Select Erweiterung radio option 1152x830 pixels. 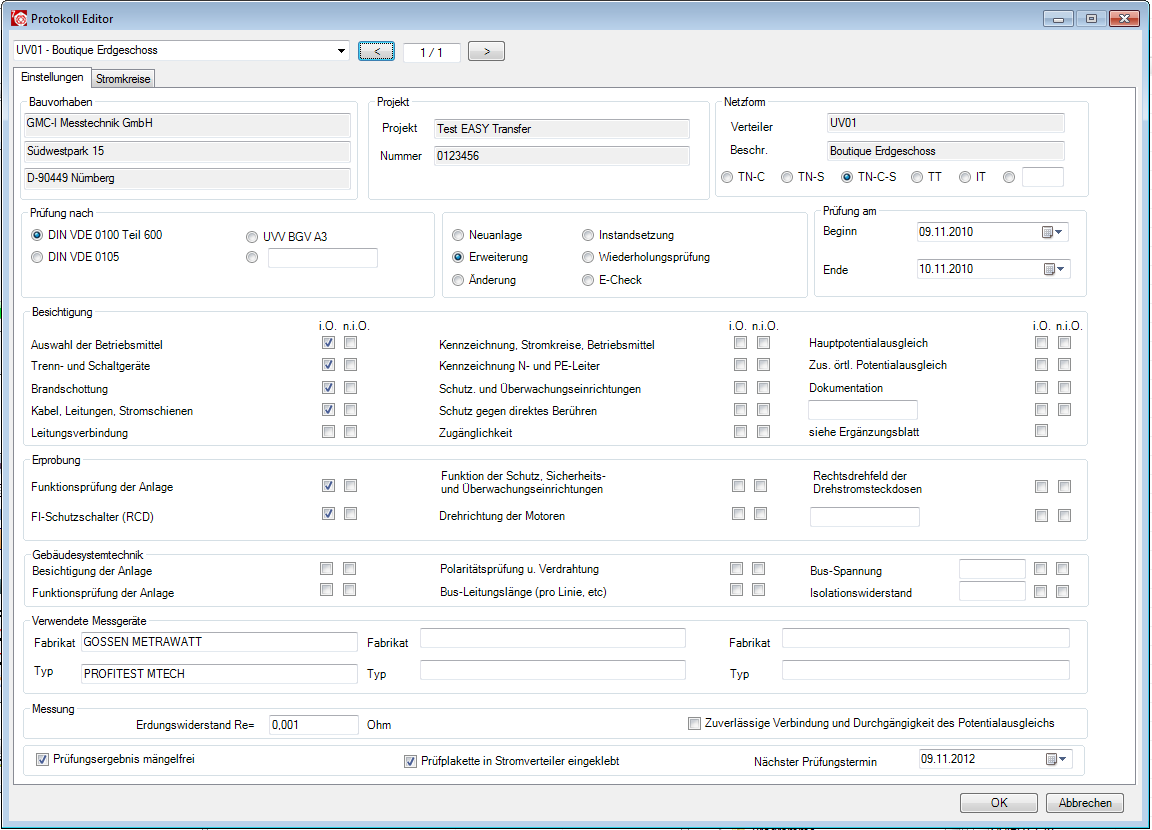(458, 257)
